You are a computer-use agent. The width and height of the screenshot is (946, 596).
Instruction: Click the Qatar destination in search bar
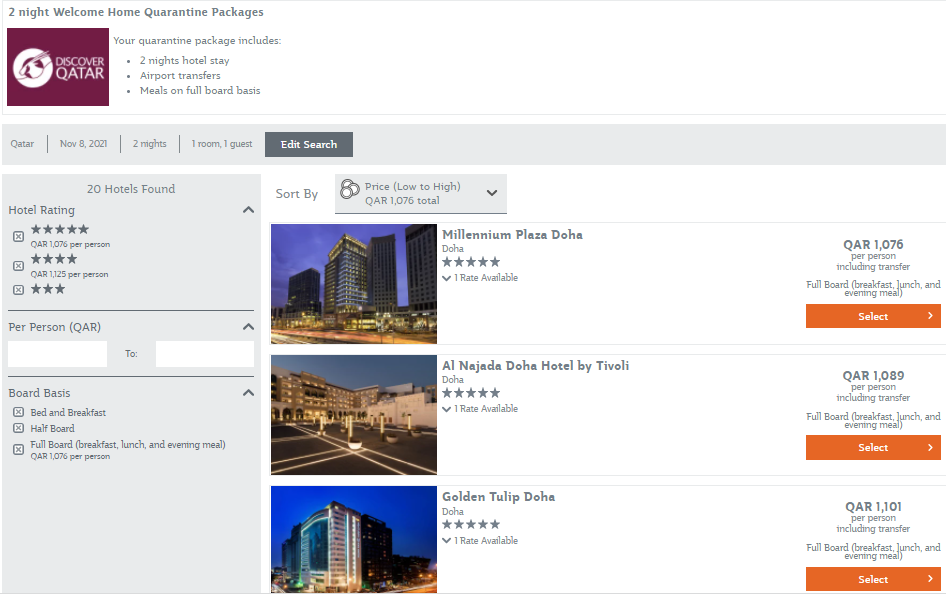coord(22,144)
